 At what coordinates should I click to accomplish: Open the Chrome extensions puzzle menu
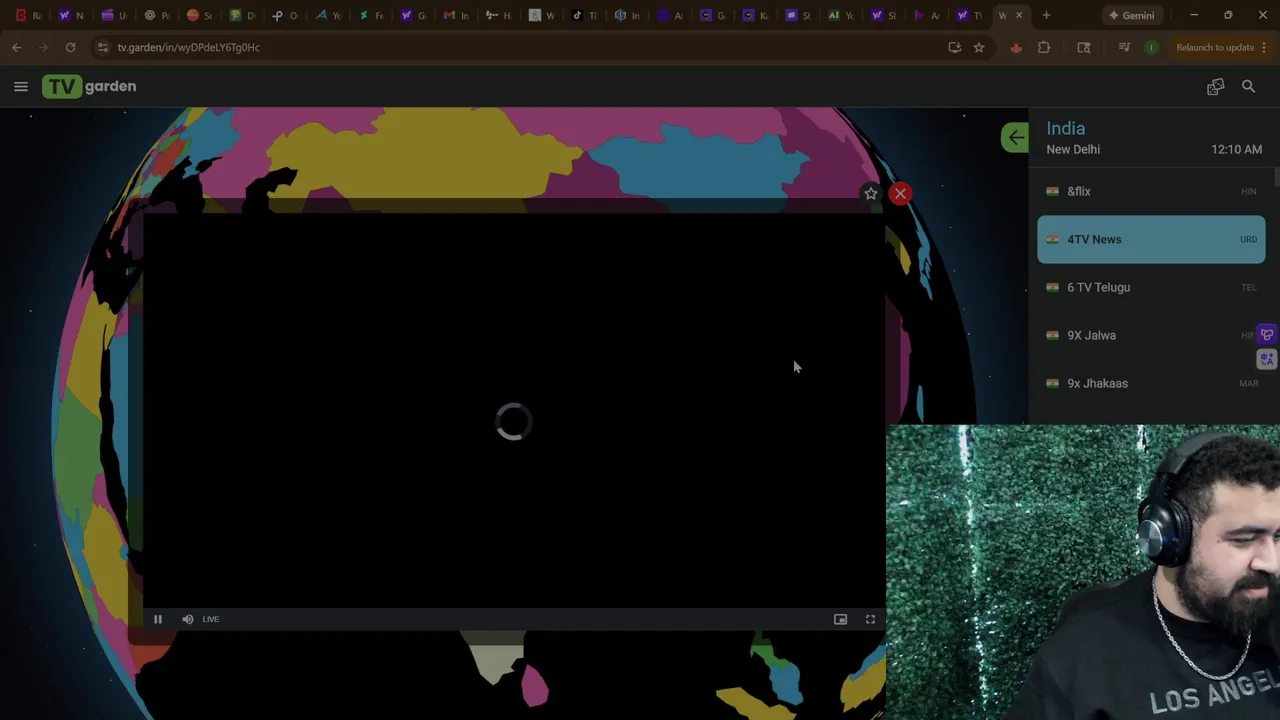pyautogui.click(x=1044, y=47)
